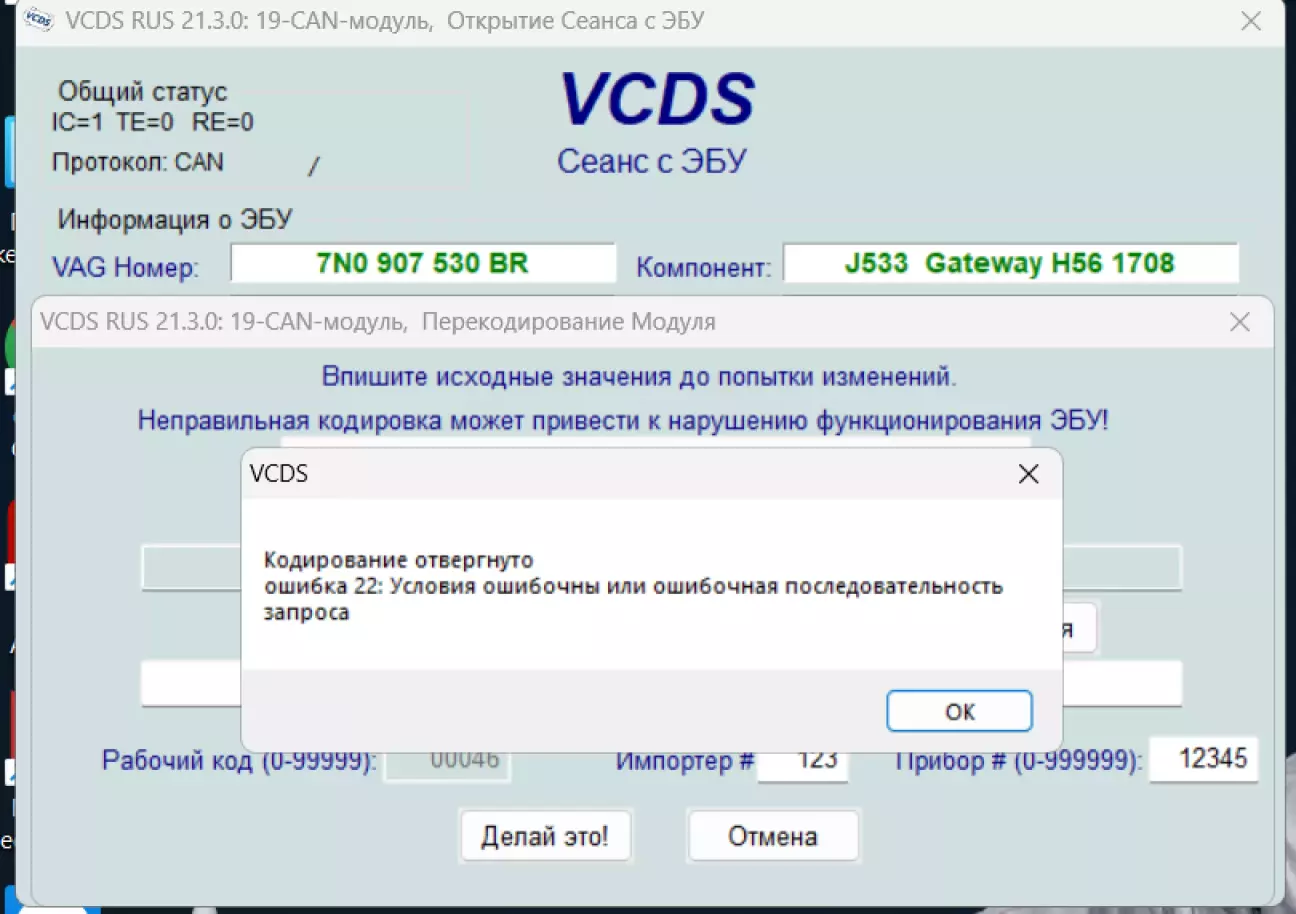
Task: Click the VCDS app icon in title bar
Action: pos(37,20)
